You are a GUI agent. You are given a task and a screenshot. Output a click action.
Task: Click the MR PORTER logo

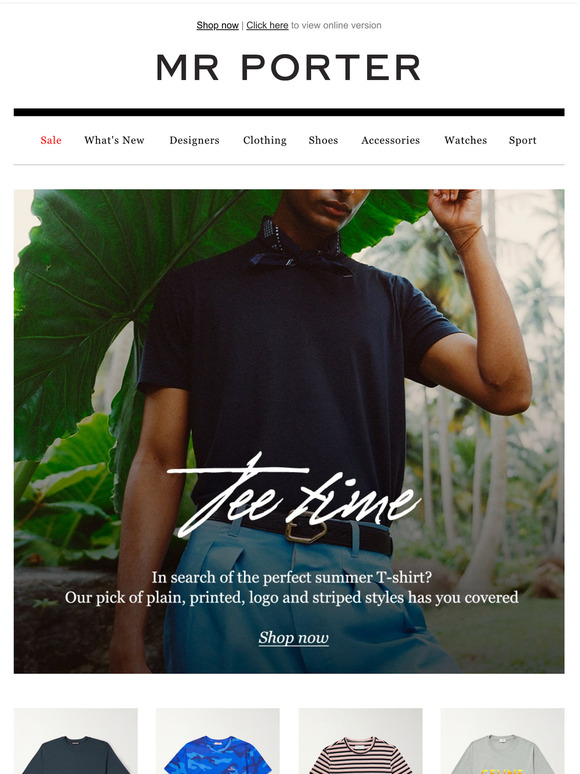click(289, 68)
